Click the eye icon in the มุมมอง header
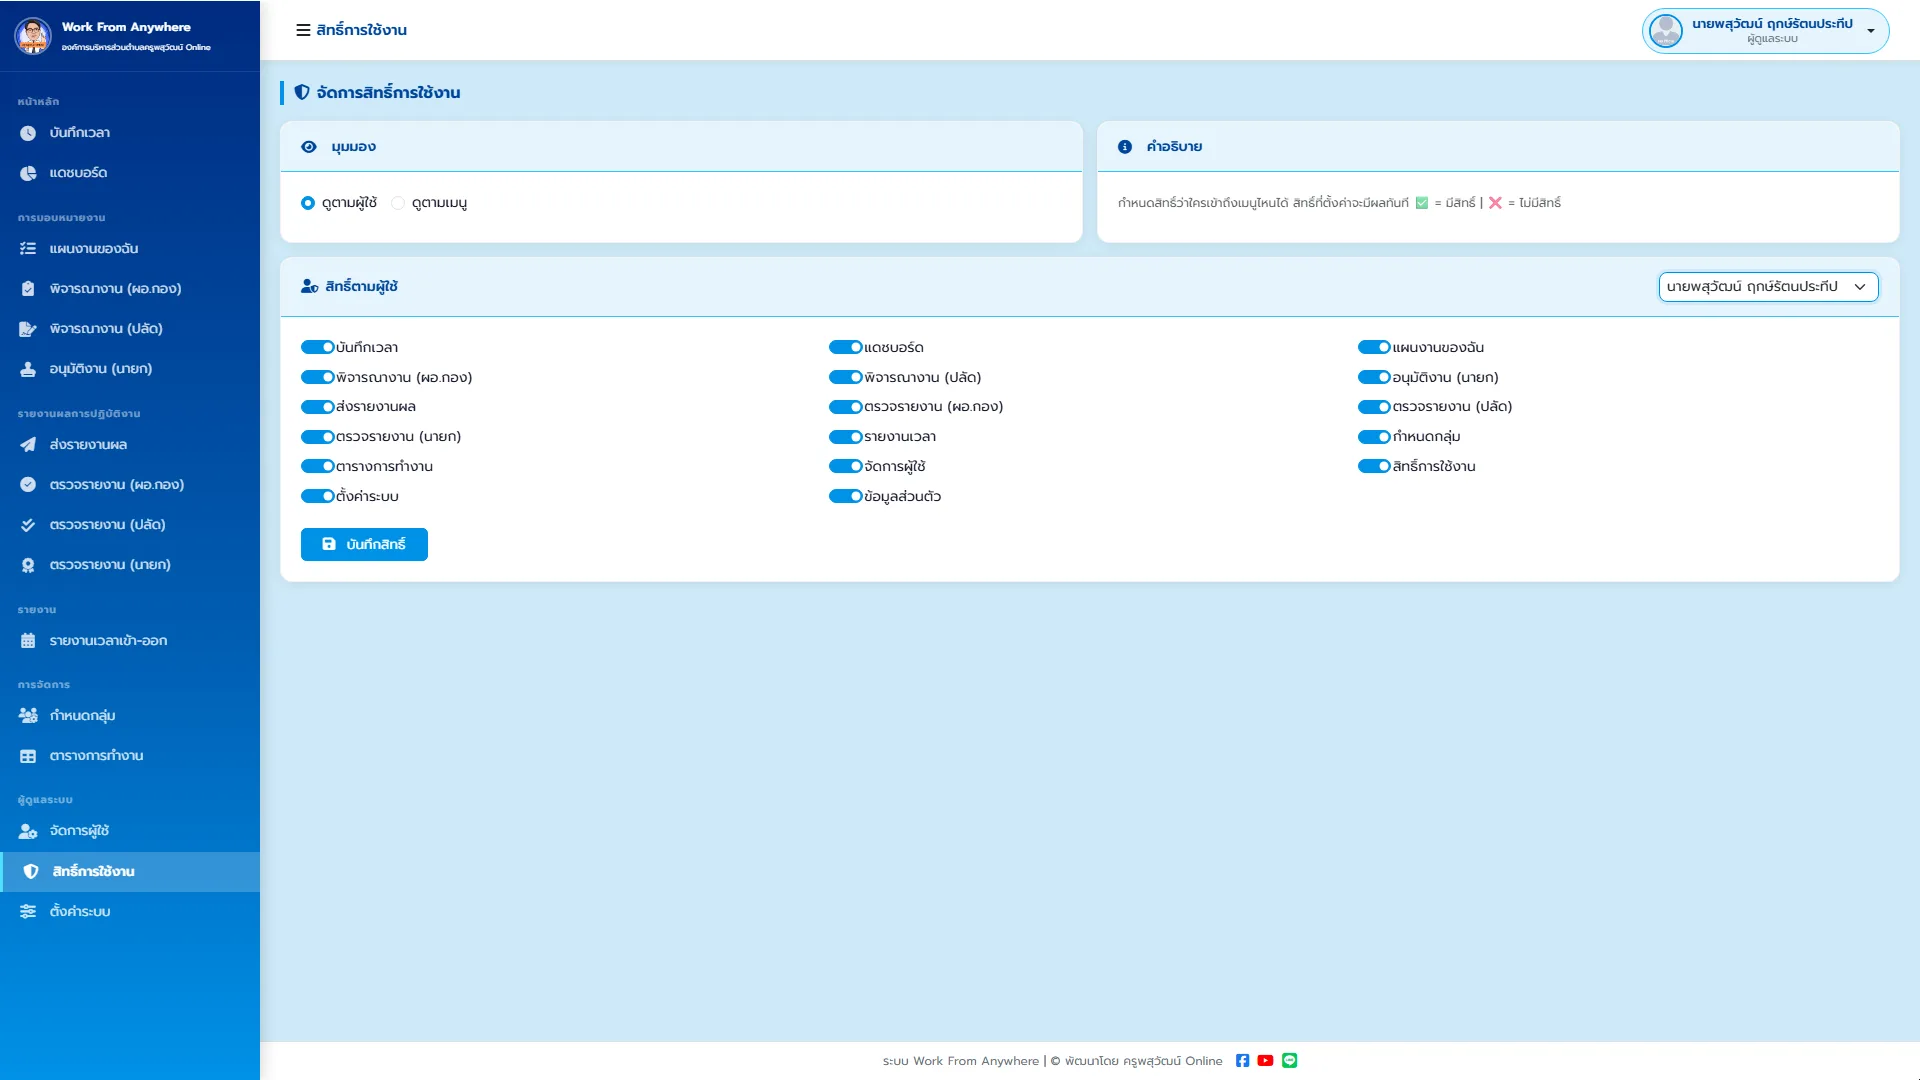Image resolution: width=1920 pixels, height=1080 pixels. click(x=309, y=147)
